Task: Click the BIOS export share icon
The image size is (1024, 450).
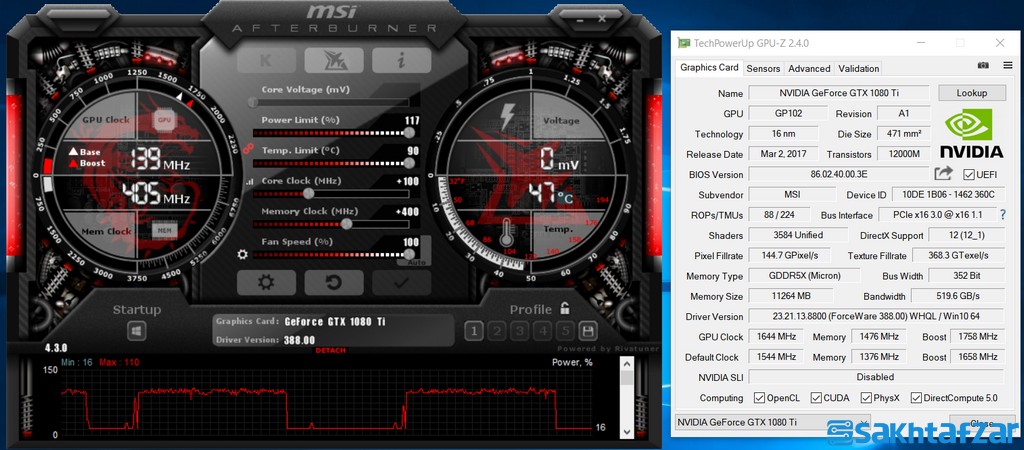Action: coord(944,174)
